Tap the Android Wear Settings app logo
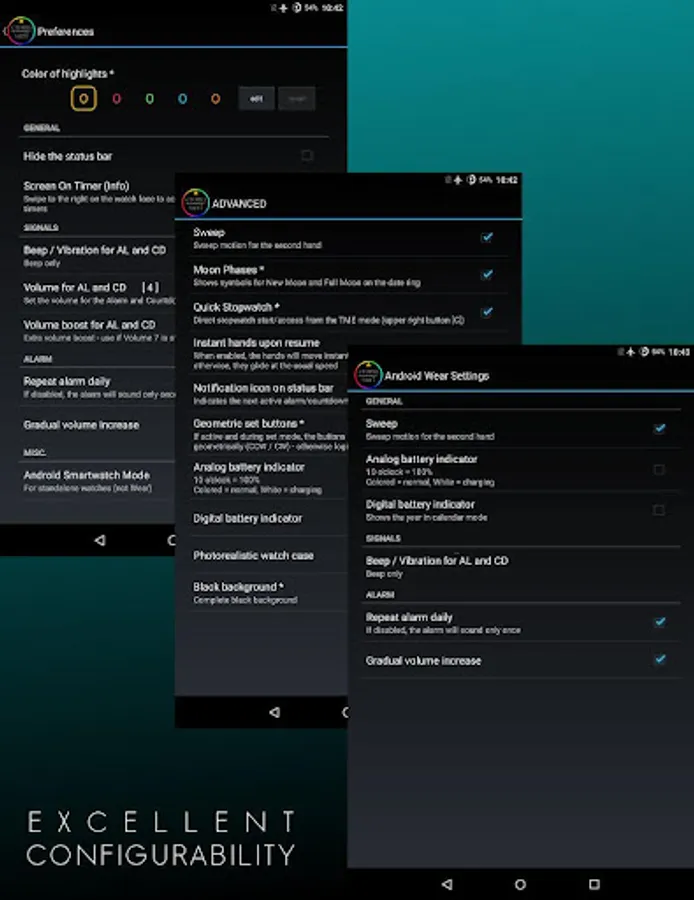Image resolution: width=694 pixels, height=900 pixels. [x=368, y=375]
